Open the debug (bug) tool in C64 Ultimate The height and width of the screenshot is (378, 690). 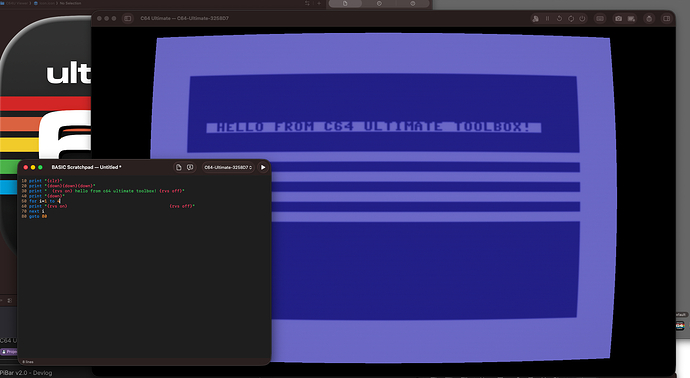649,18
